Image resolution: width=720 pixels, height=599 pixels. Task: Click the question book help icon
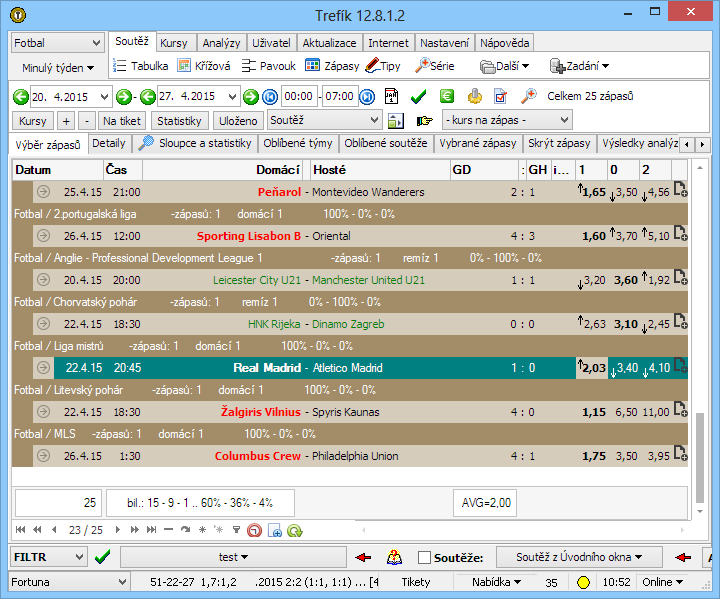pyautogui.click(x=394, y=558)
